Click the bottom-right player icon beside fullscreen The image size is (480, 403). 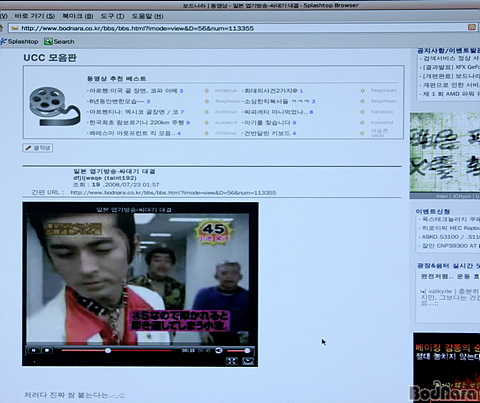pyautogui.click(x=248, y=361)
